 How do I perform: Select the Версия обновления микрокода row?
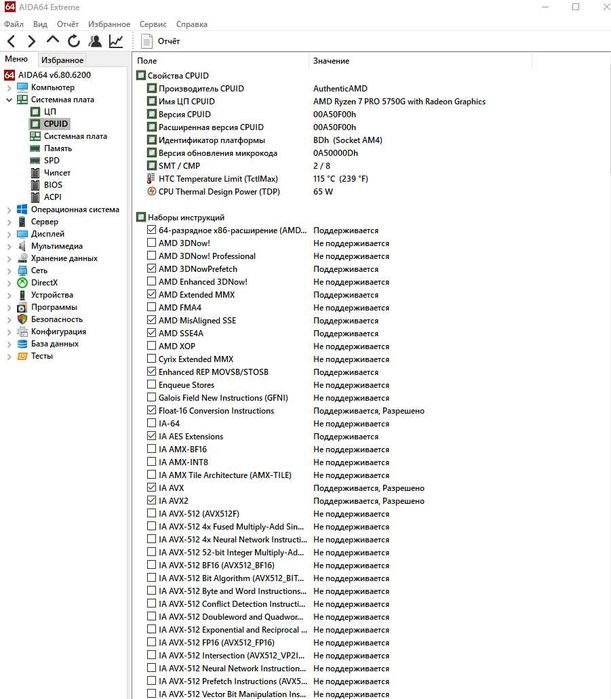click(x=252, y=153)
